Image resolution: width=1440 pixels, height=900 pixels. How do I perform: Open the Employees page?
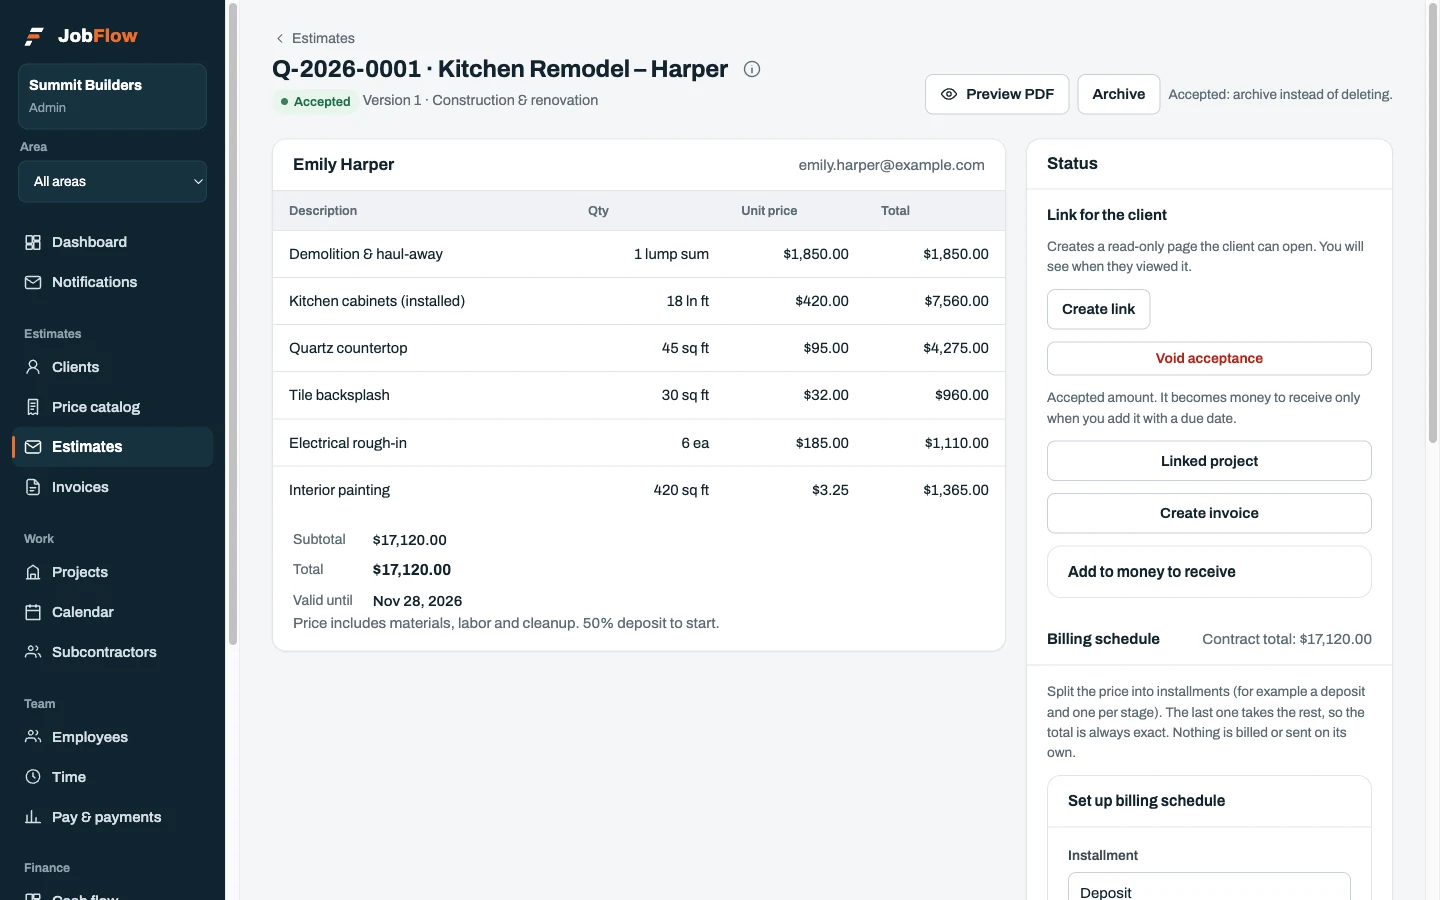pyautogui.click(x=112, y=737)
